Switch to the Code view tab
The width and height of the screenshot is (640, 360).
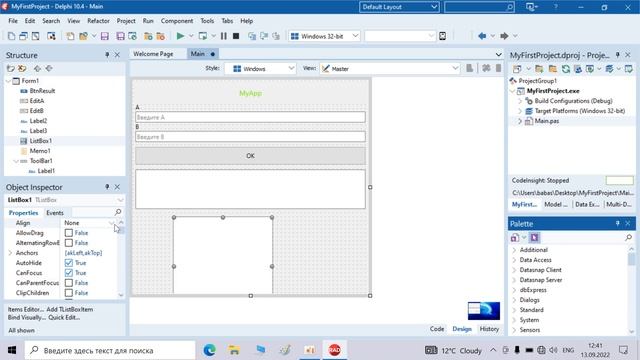point(437,329)
